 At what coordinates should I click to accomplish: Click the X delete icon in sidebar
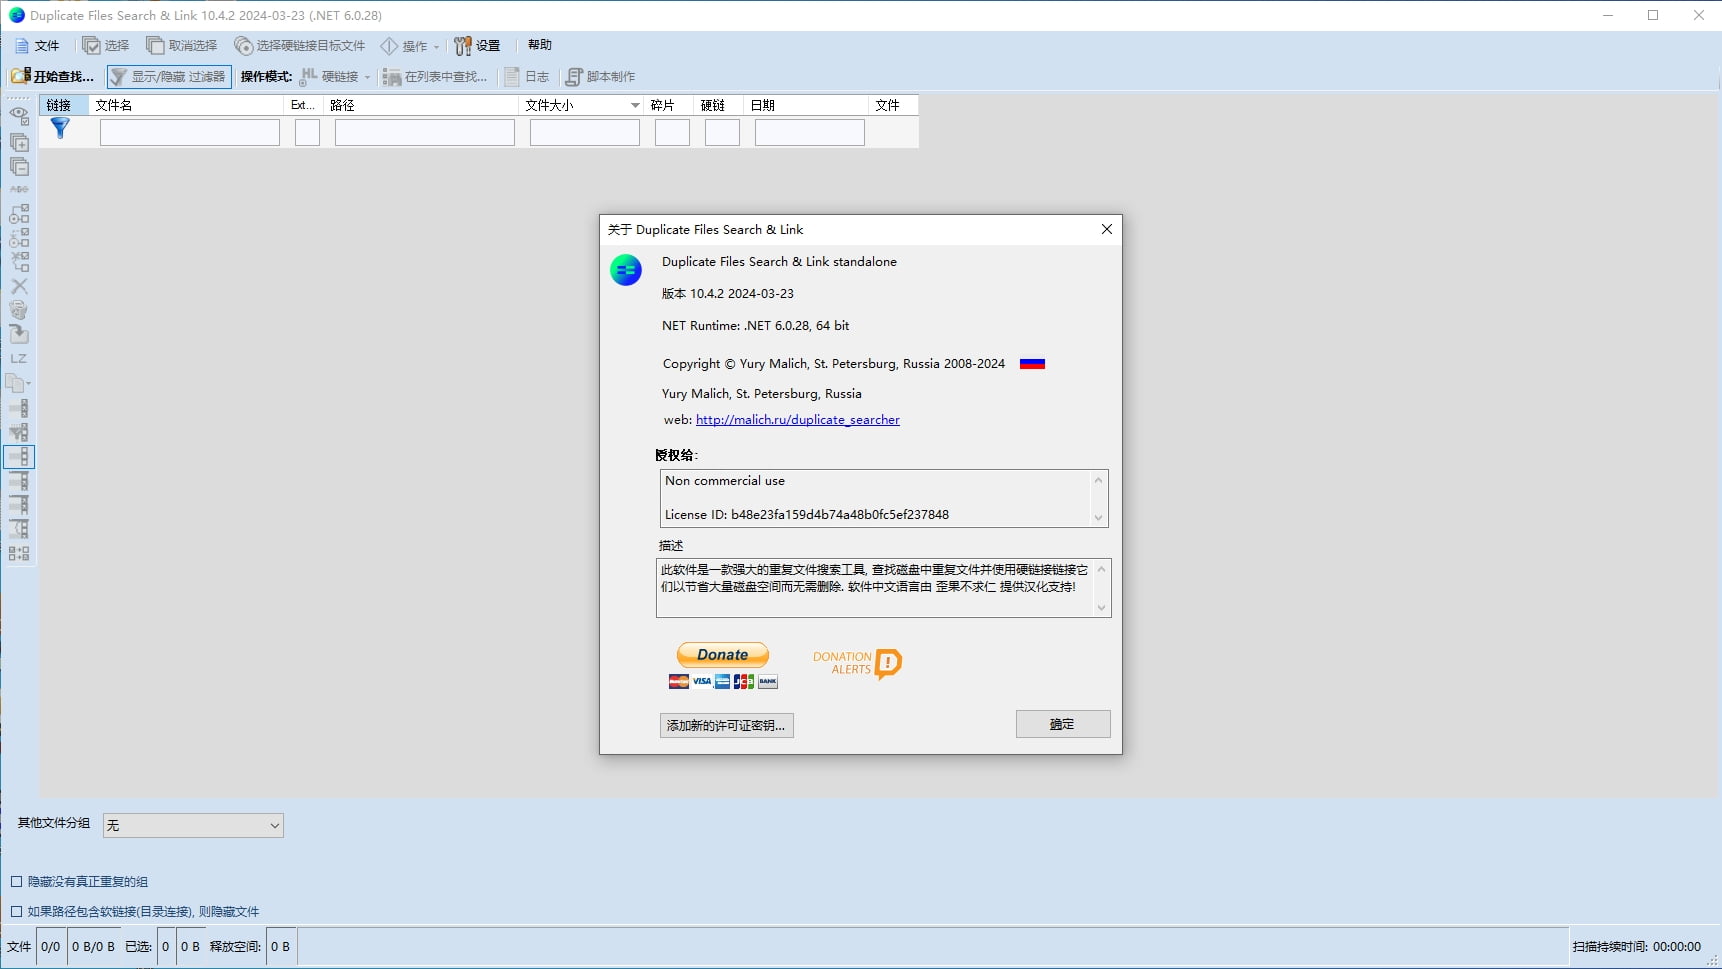(x=19, y=286)
